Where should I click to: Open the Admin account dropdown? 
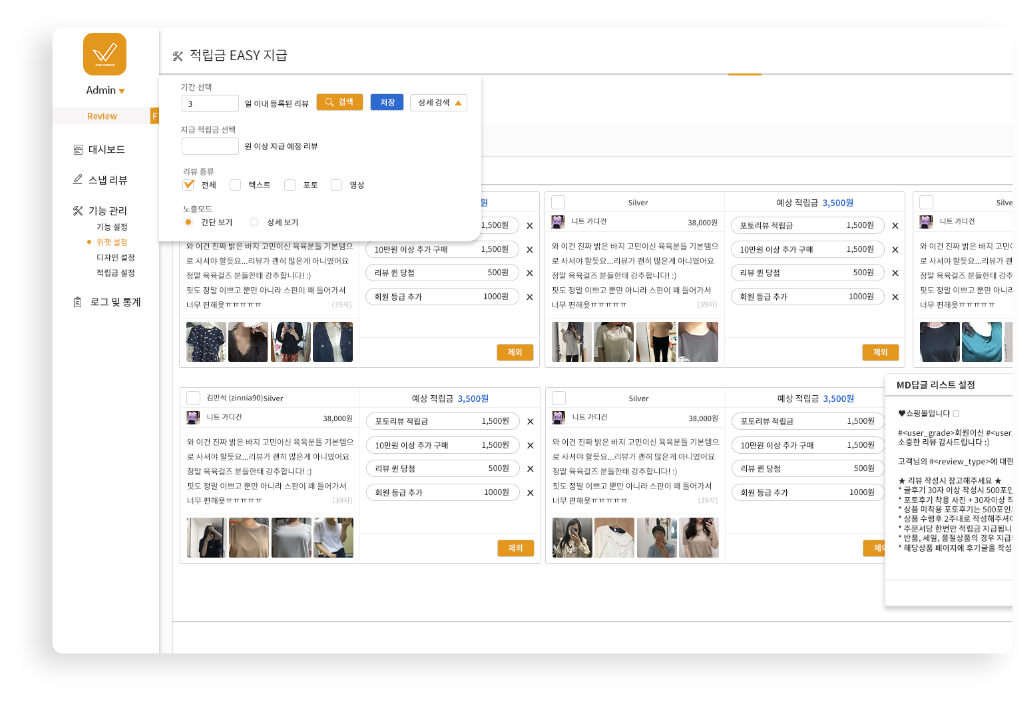coord(121,91)
